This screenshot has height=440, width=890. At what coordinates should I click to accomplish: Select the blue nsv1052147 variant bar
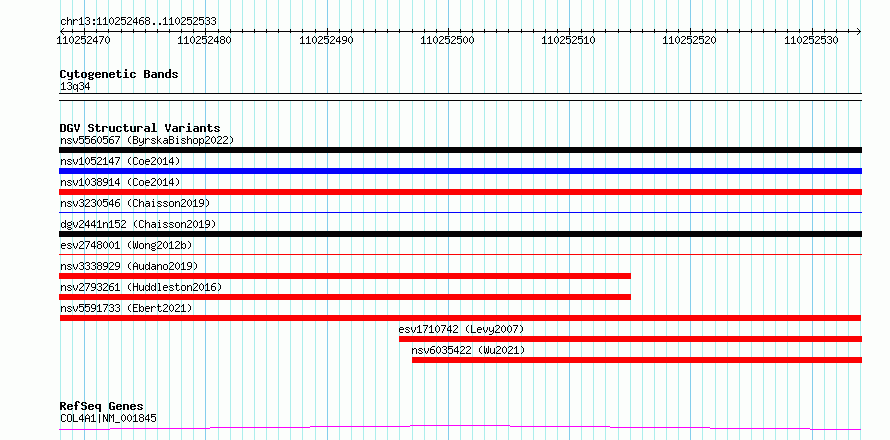tap(460, 171)
